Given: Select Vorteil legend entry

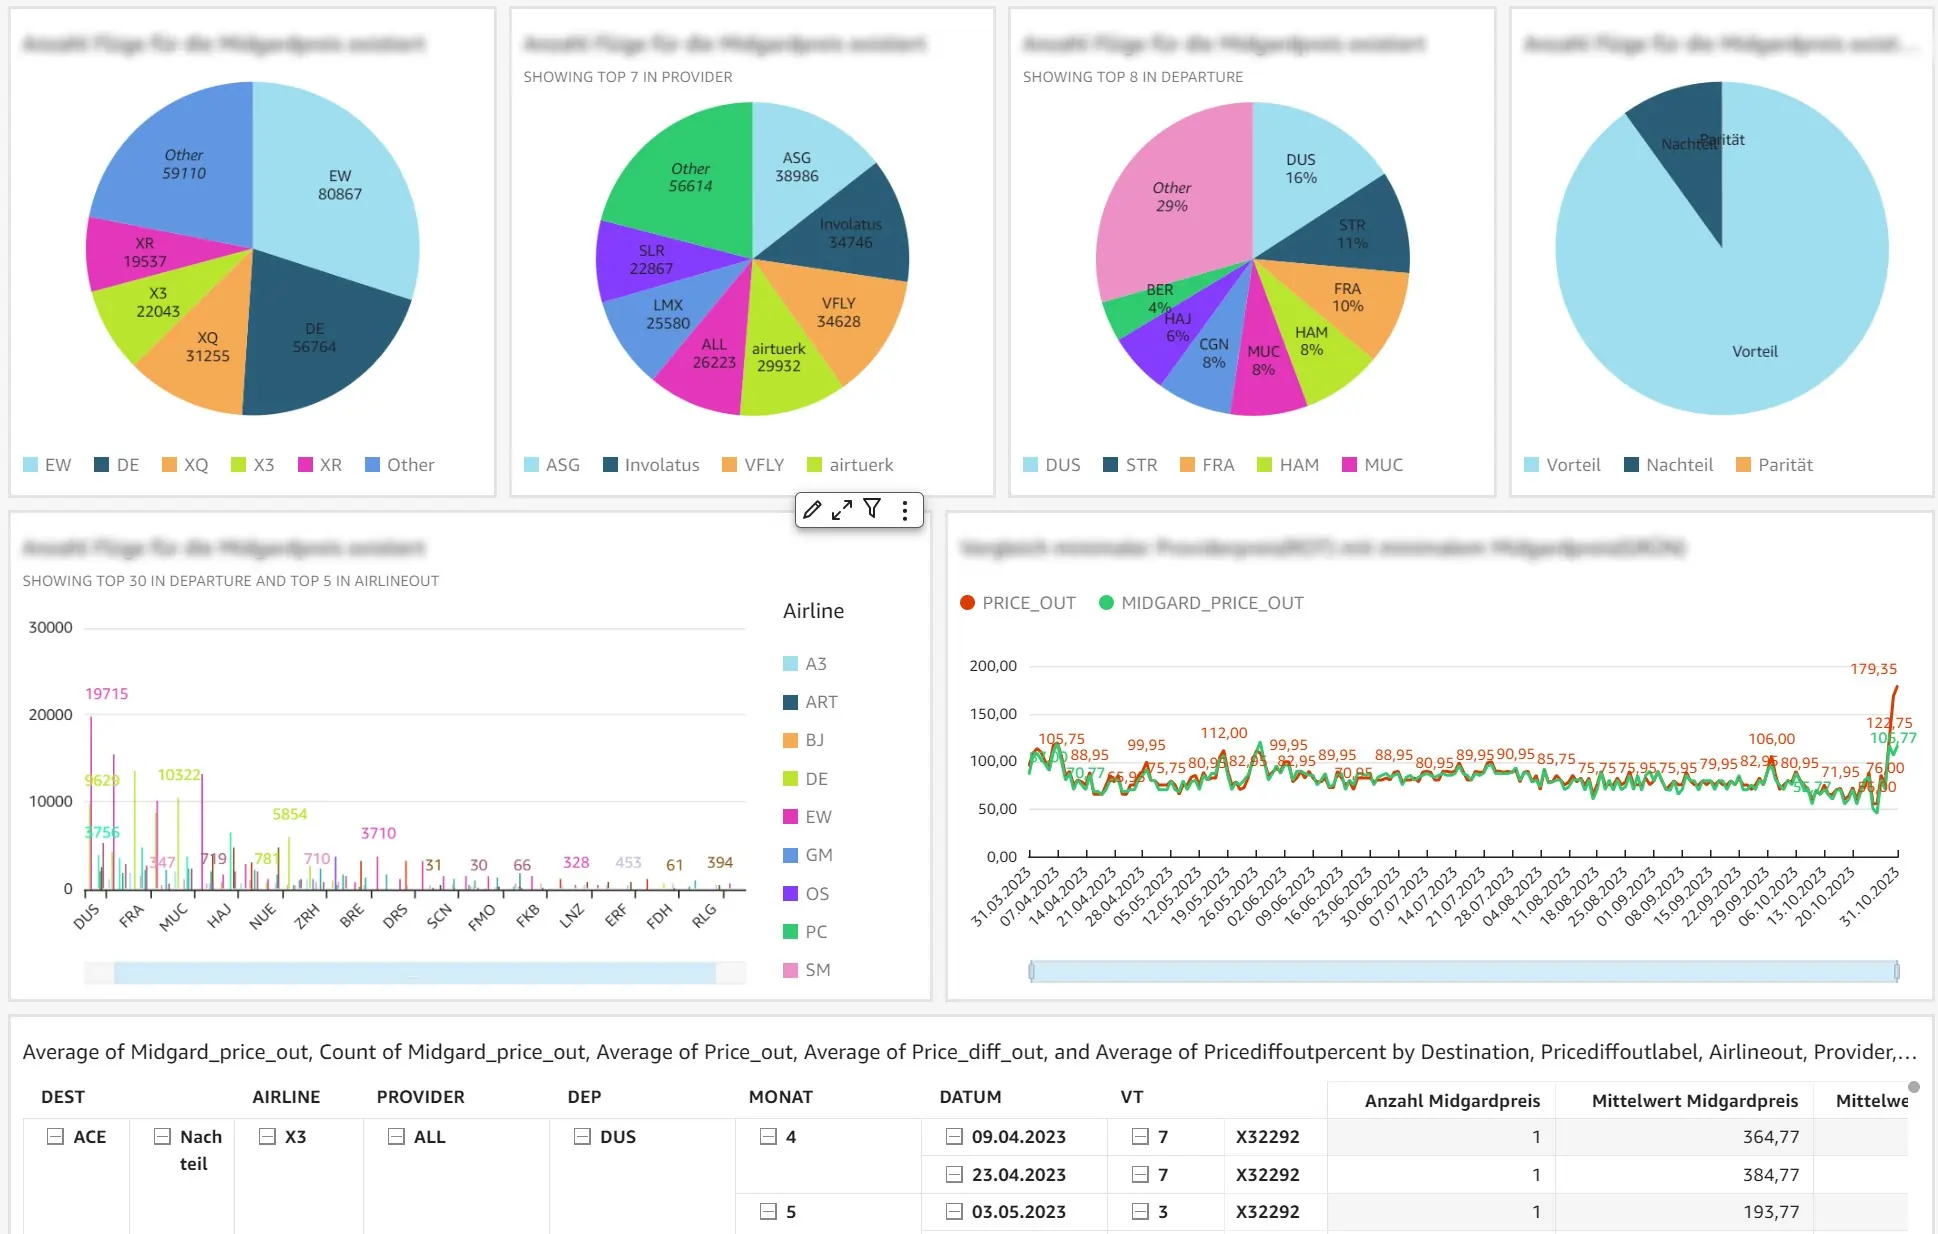Looking at the screenshot, I should (x=1562, y=465).
